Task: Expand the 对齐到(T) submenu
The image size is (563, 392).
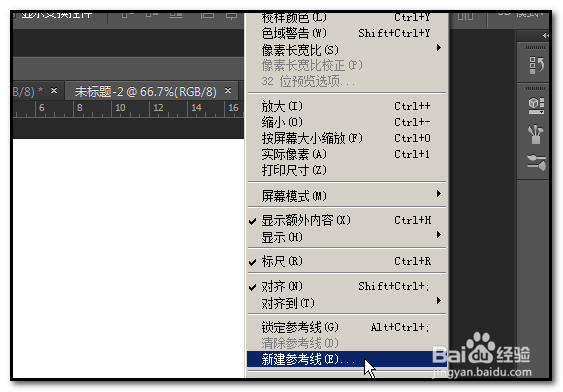Action: 347,303
